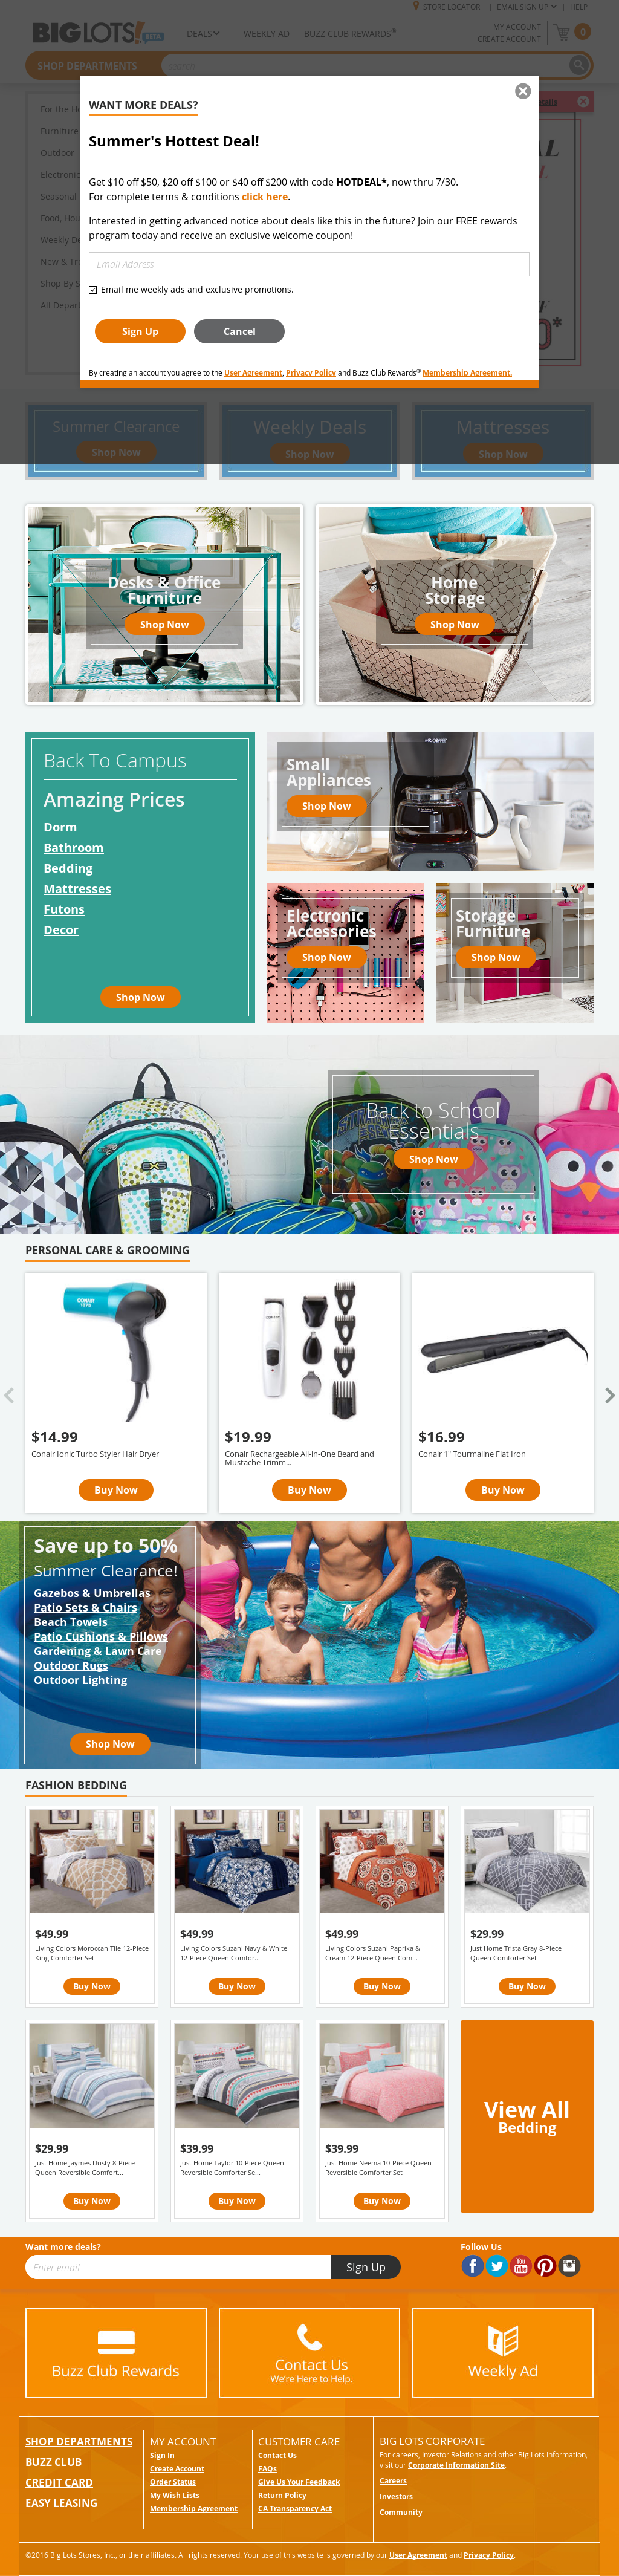The height and width of the screenshot is (2576, 619).
Task: Click the orange Sign Up button
Action: (140, 331)
